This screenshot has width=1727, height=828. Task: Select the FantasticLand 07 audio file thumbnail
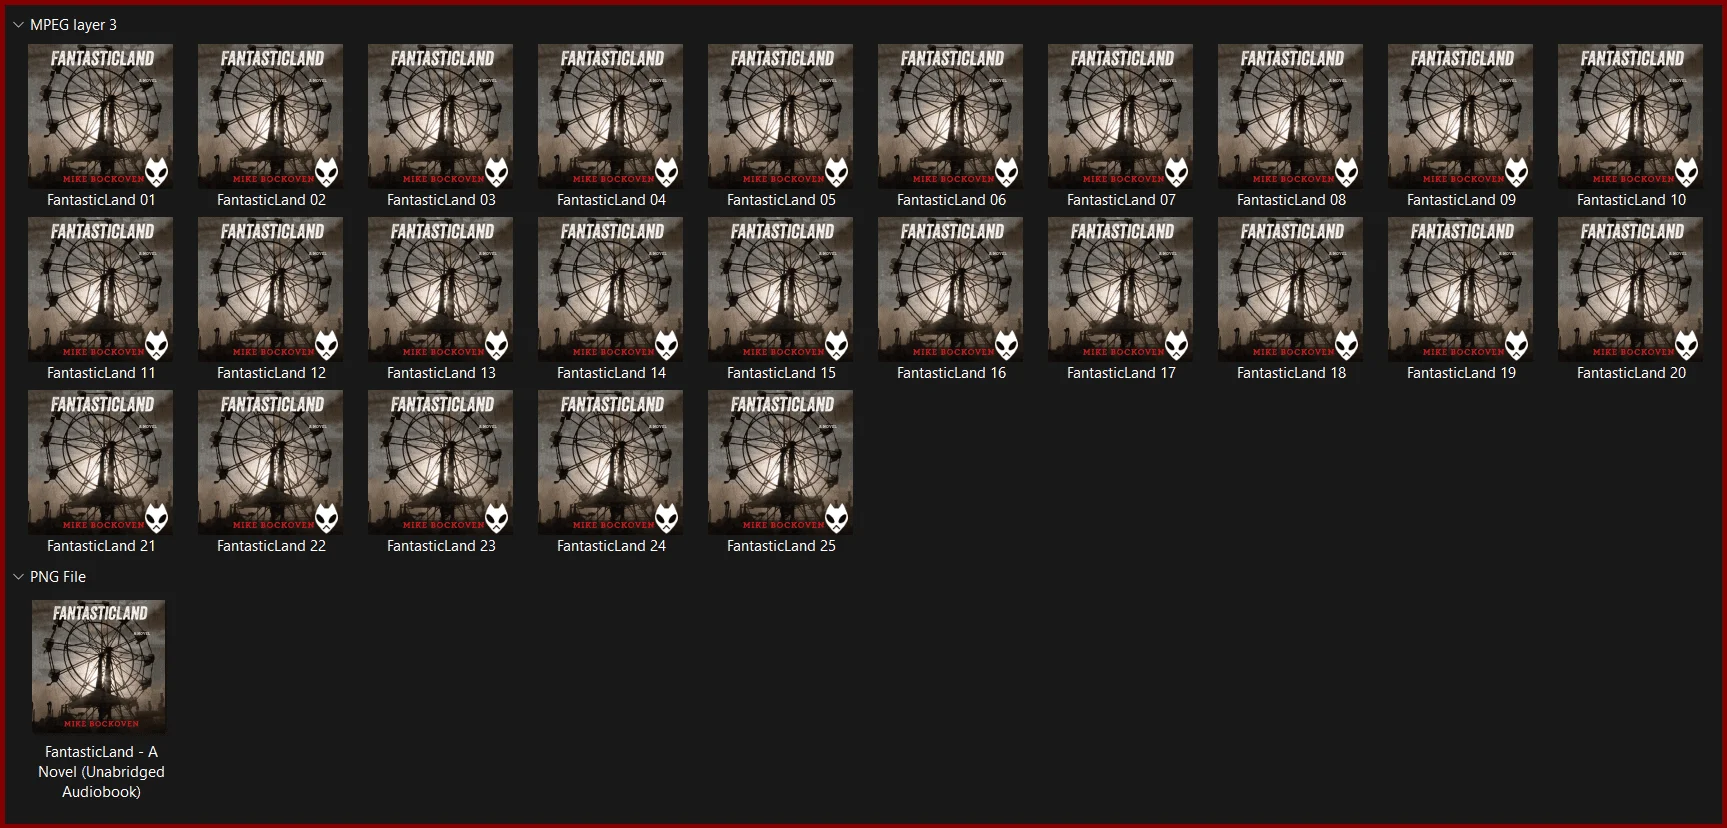coord(1121,116)
